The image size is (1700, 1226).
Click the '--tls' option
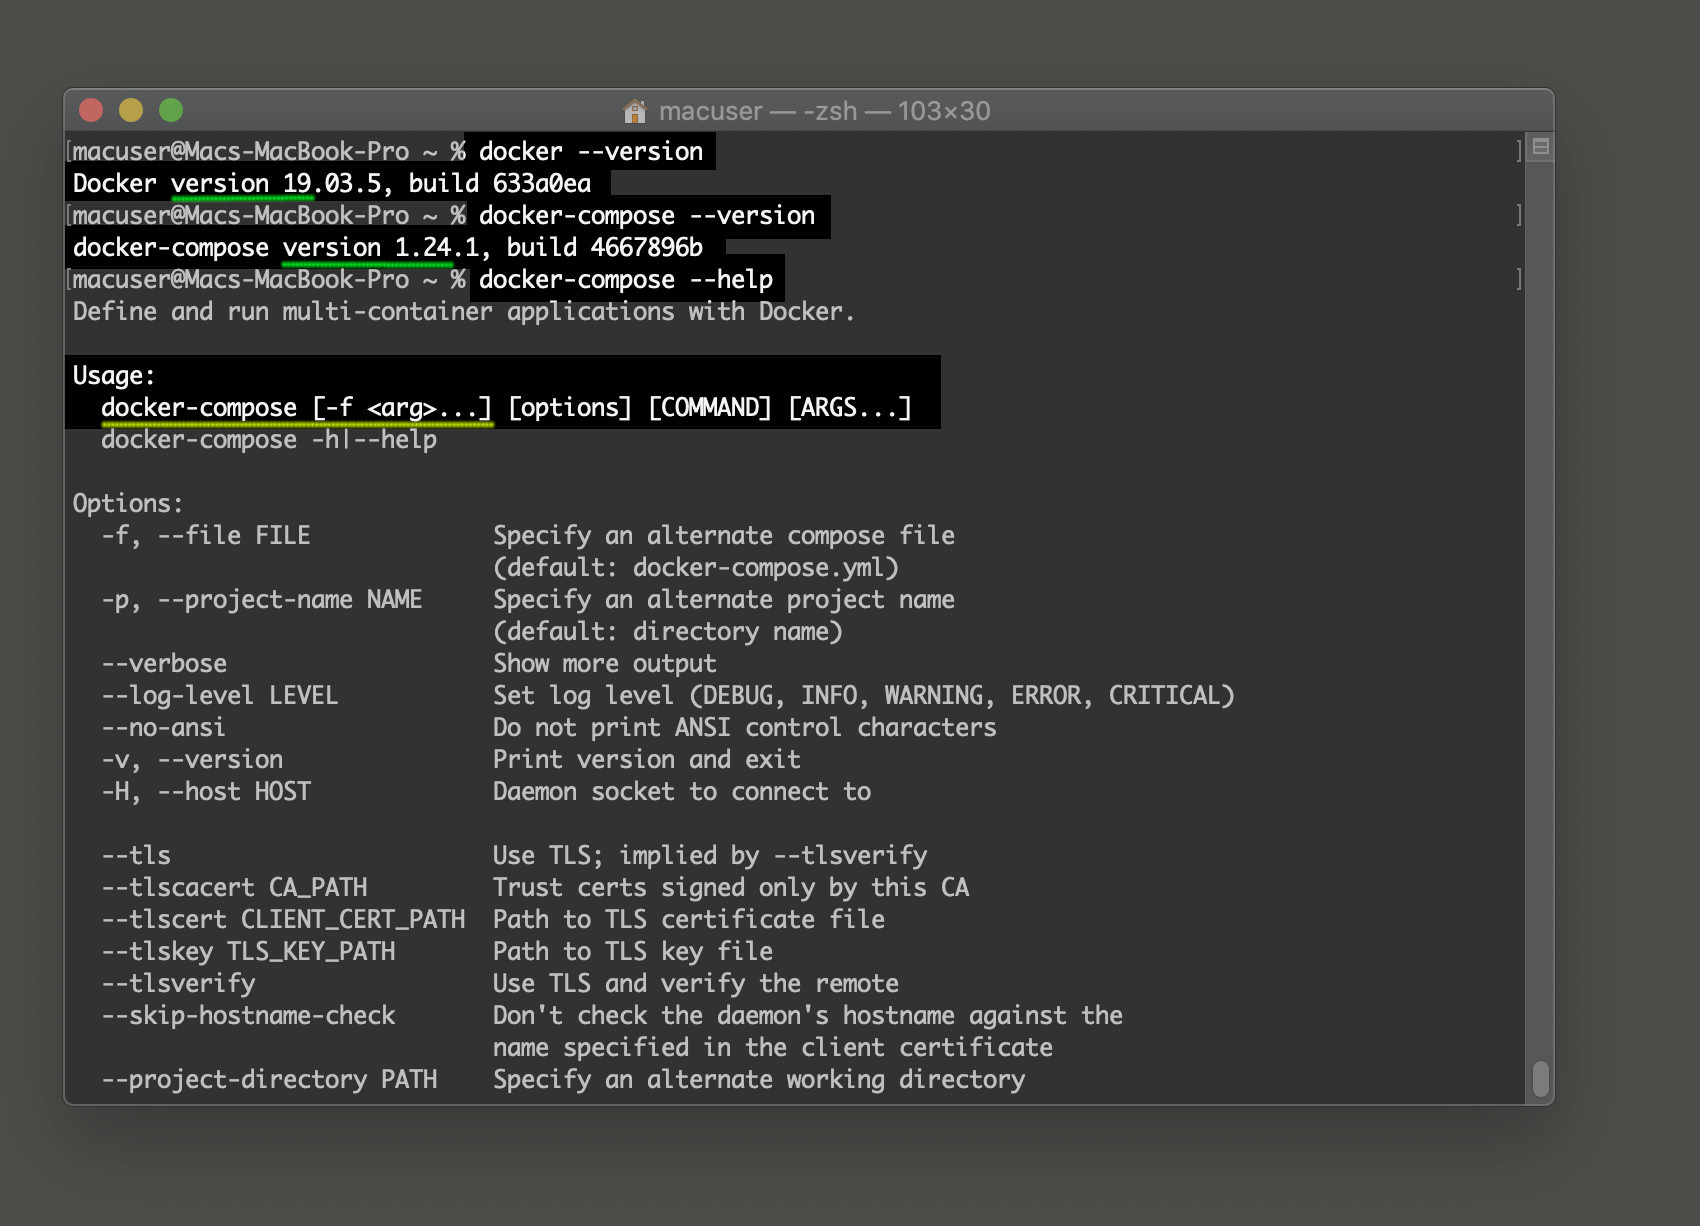click(x=136, y=856)
